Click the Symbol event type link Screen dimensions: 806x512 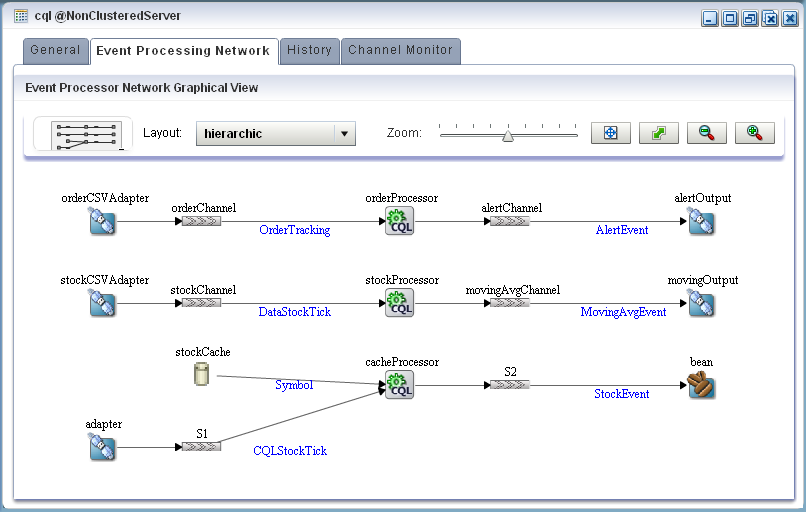point(294,385)
